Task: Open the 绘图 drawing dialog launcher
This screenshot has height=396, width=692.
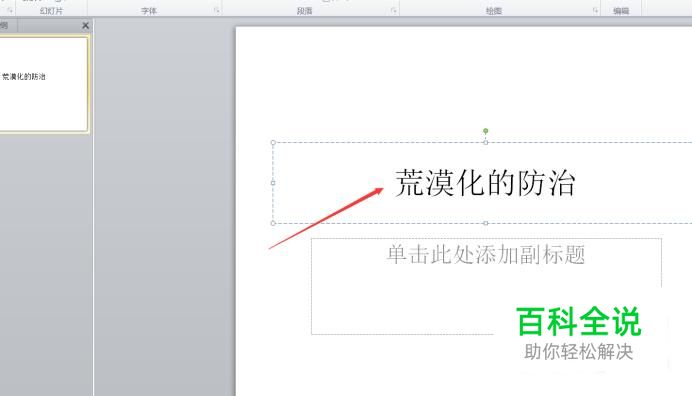Action: (x=595, y=10)
